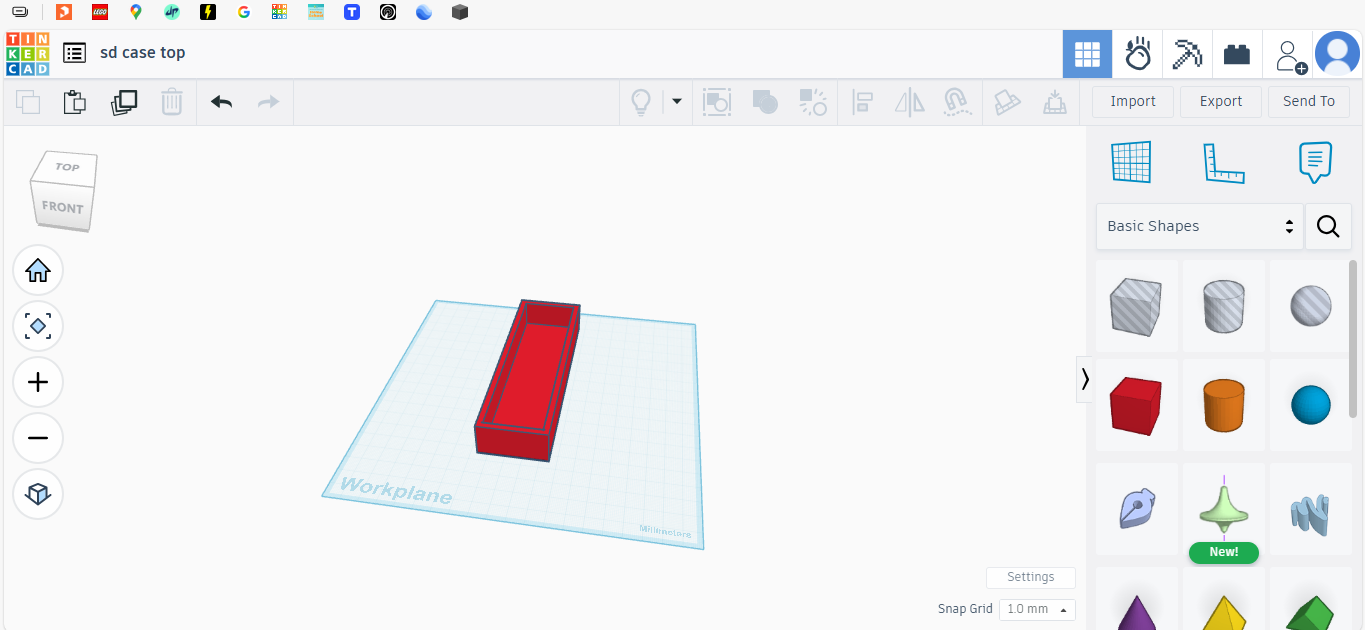Viewport: 1365px width, 630px height.
Task: Click the Align tool icon
Action: (862, 101)
